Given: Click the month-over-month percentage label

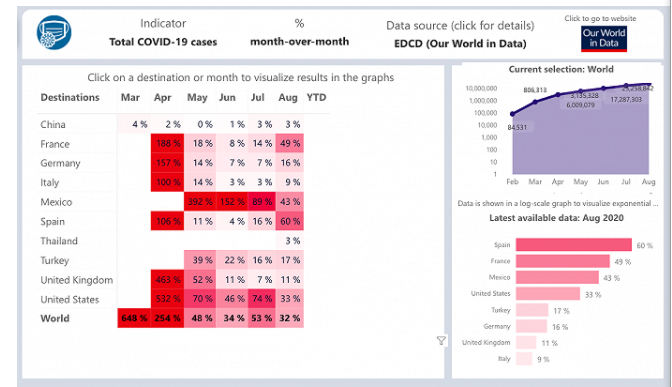Looking at the screenshot, I should [300, 42].
